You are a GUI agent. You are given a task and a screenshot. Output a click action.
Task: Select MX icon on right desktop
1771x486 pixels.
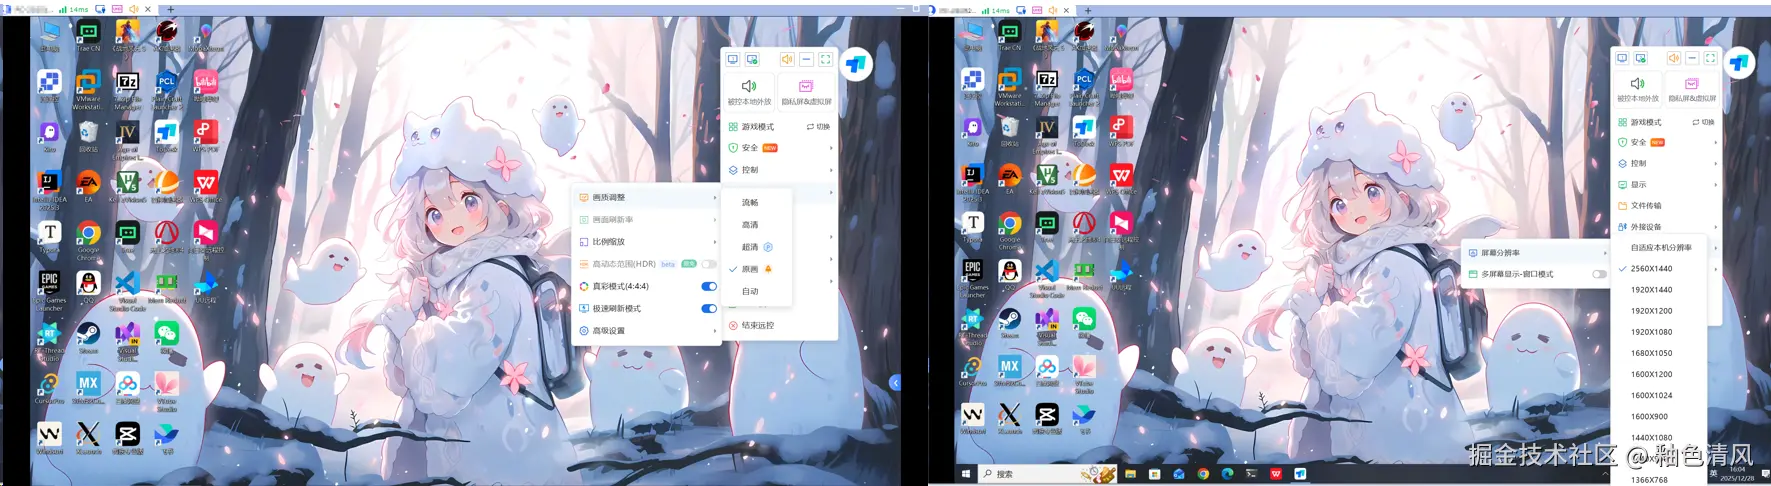(x=1010, y=370)
